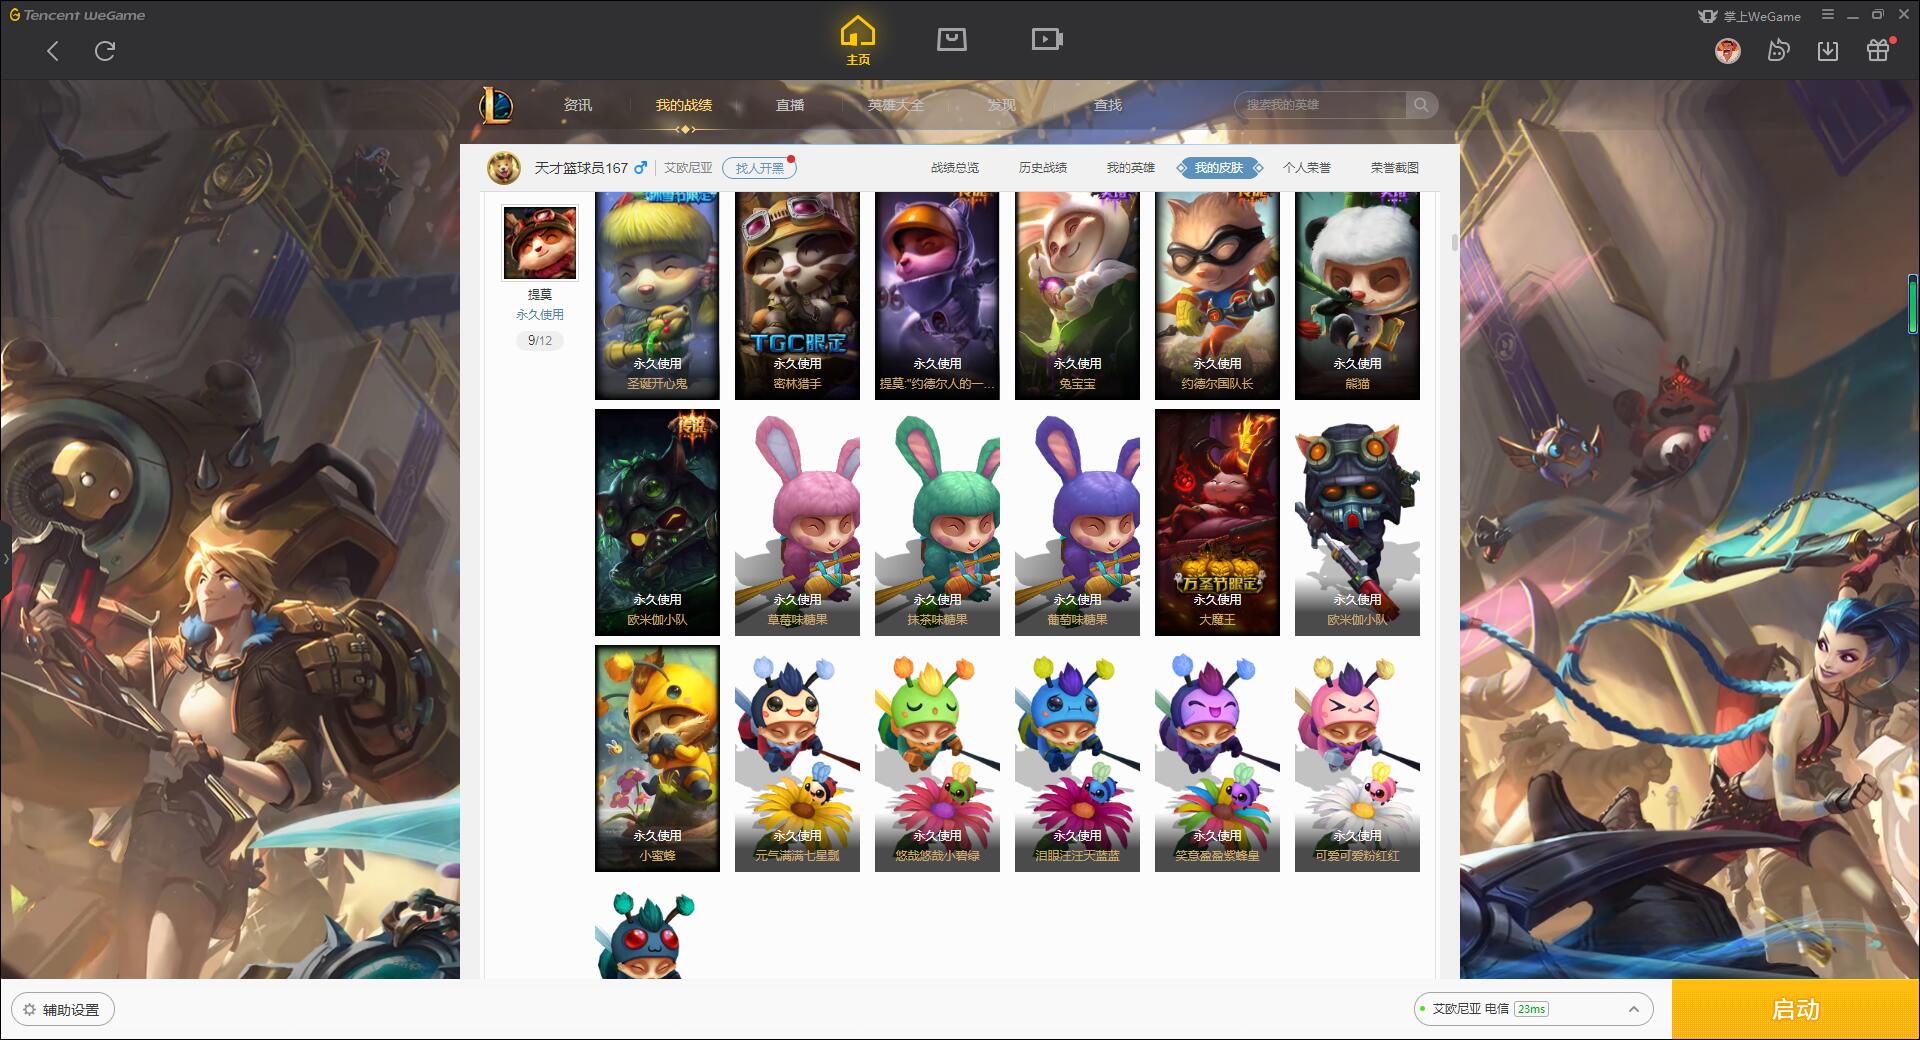1920x1040 pixels.
Task: Click the 启动 launch button
Action: [1796, 1010]
